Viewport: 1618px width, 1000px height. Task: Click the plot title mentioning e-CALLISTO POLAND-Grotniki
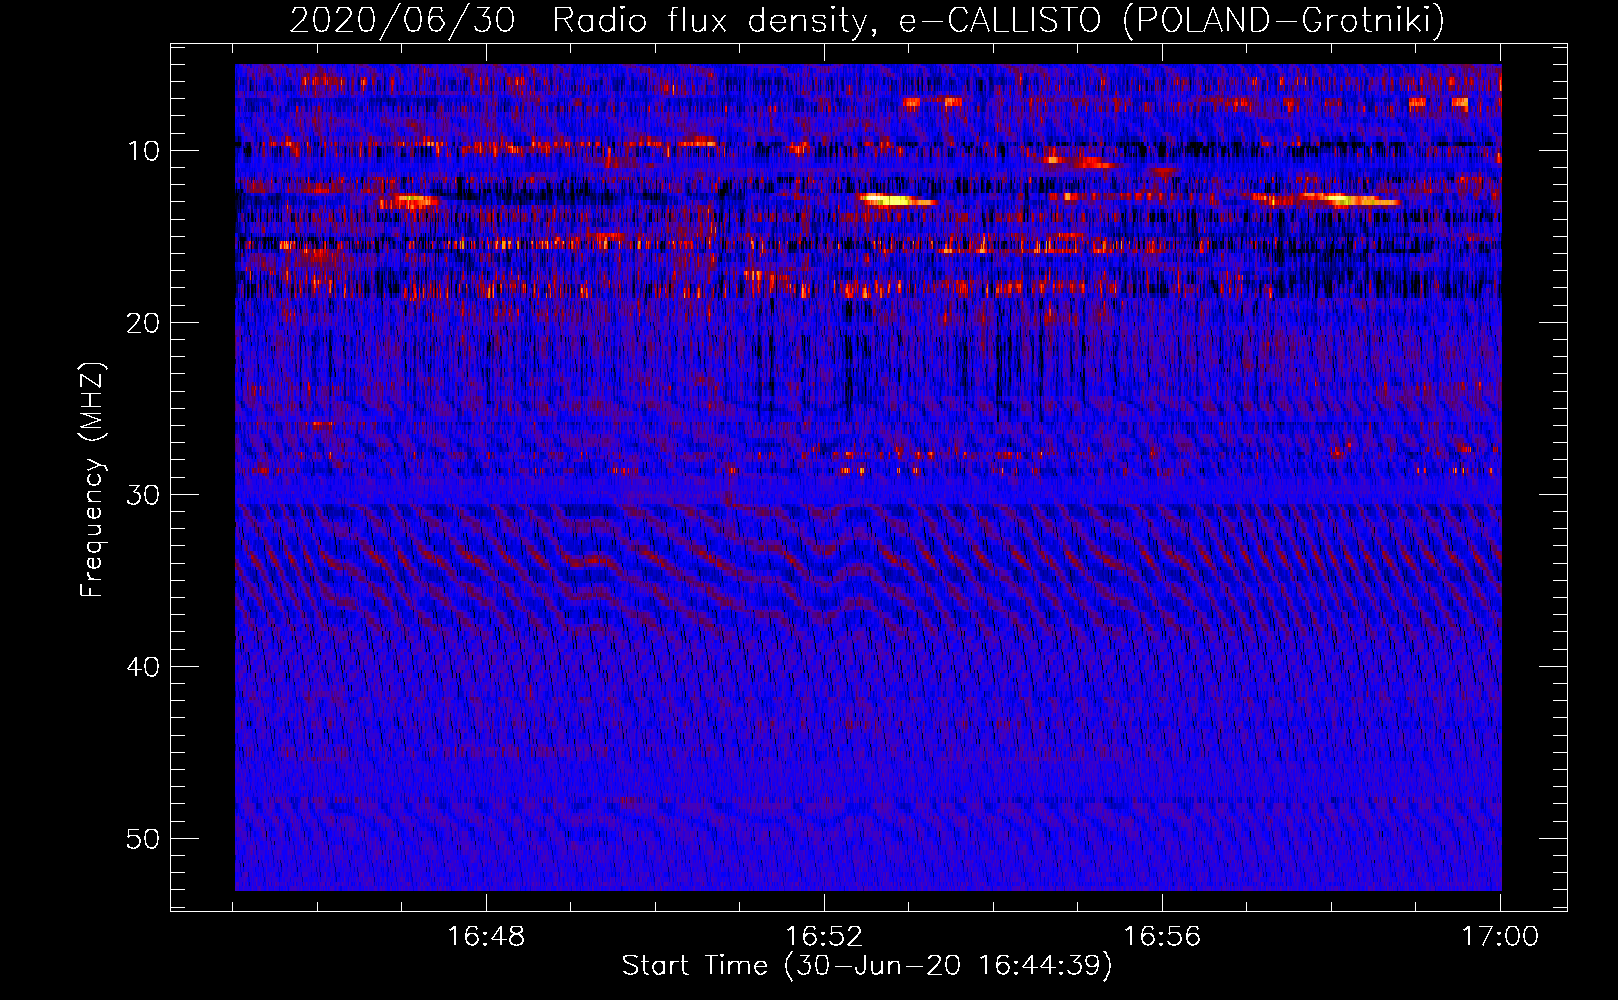pyautogui.click(x=867, y=20)
